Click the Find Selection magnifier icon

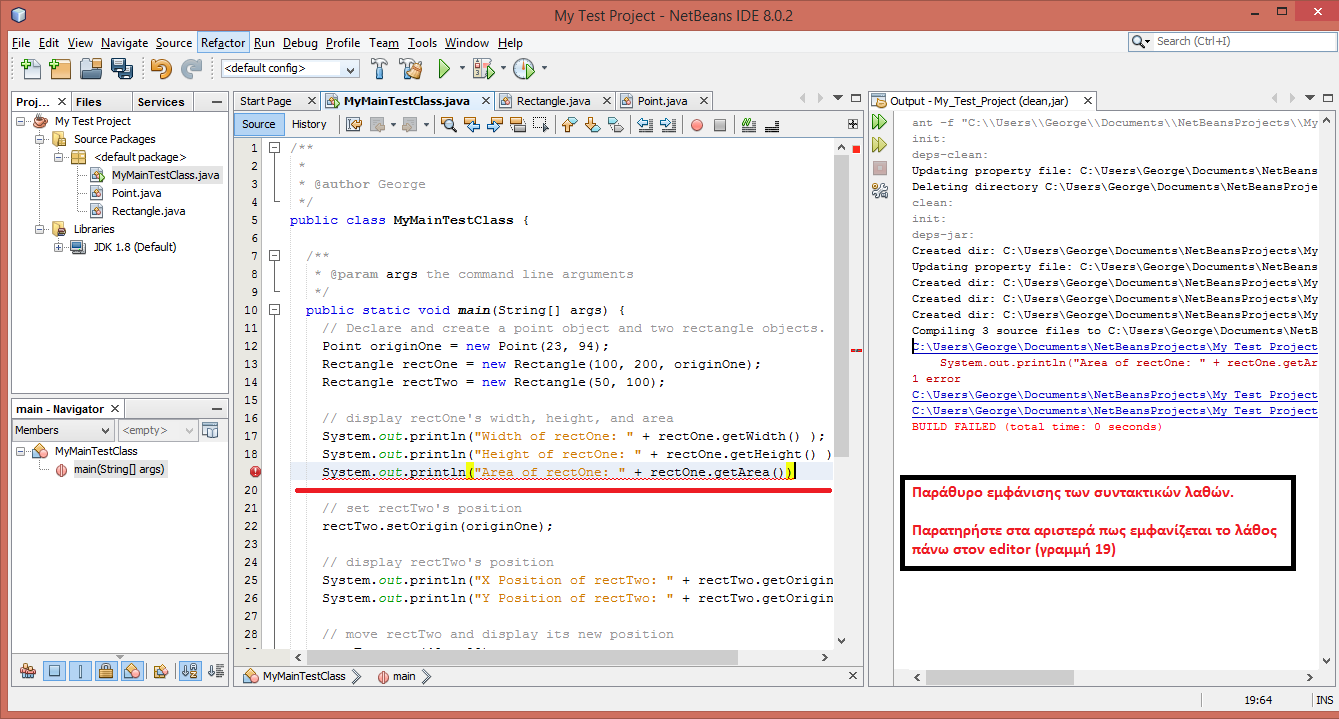(x=449, y=125)
